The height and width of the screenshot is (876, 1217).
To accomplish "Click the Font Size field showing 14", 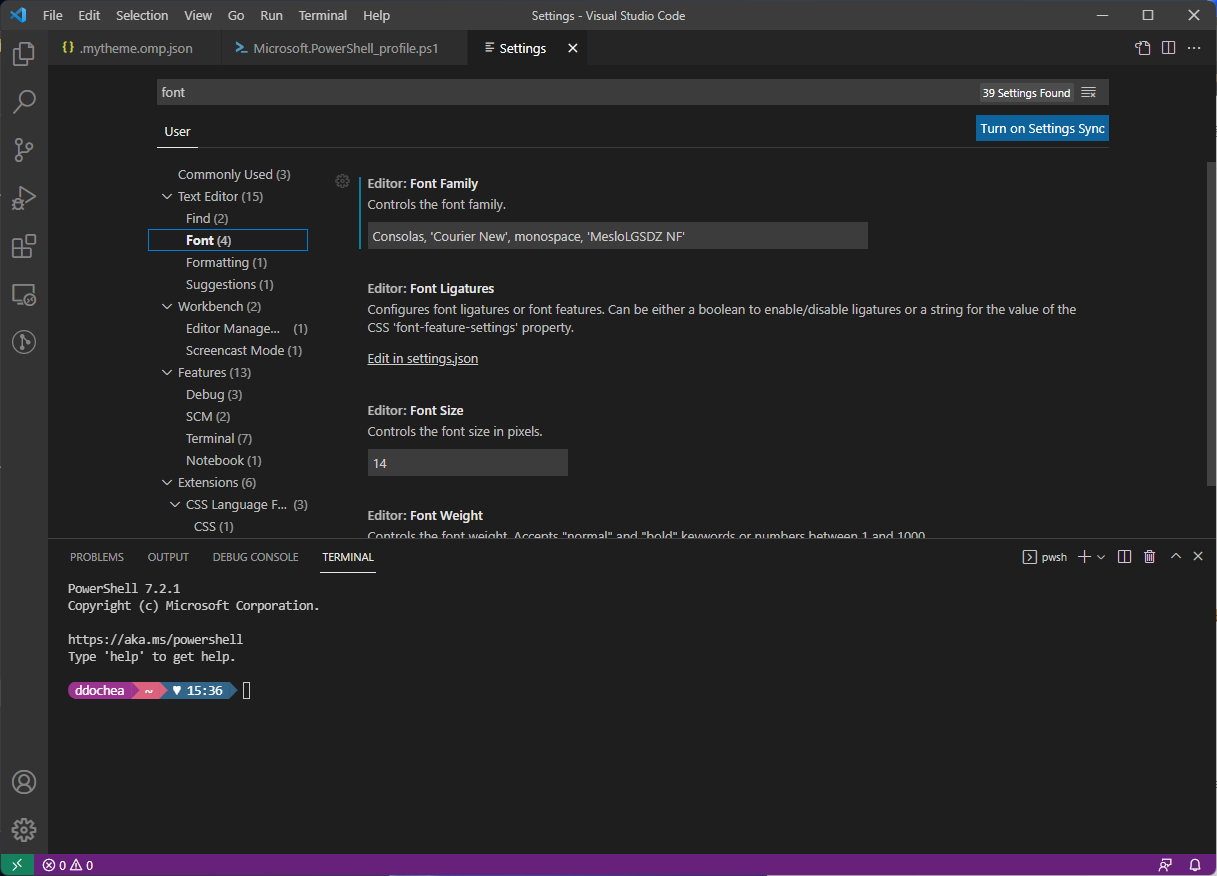I will [467, 463].
